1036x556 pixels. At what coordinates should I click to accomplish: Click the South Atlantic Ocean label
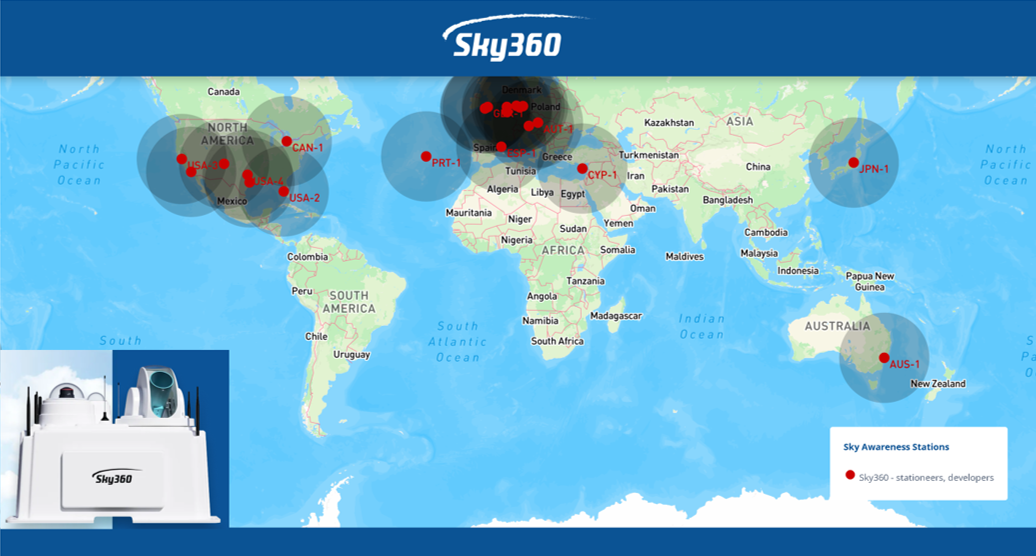coord(457,341)
